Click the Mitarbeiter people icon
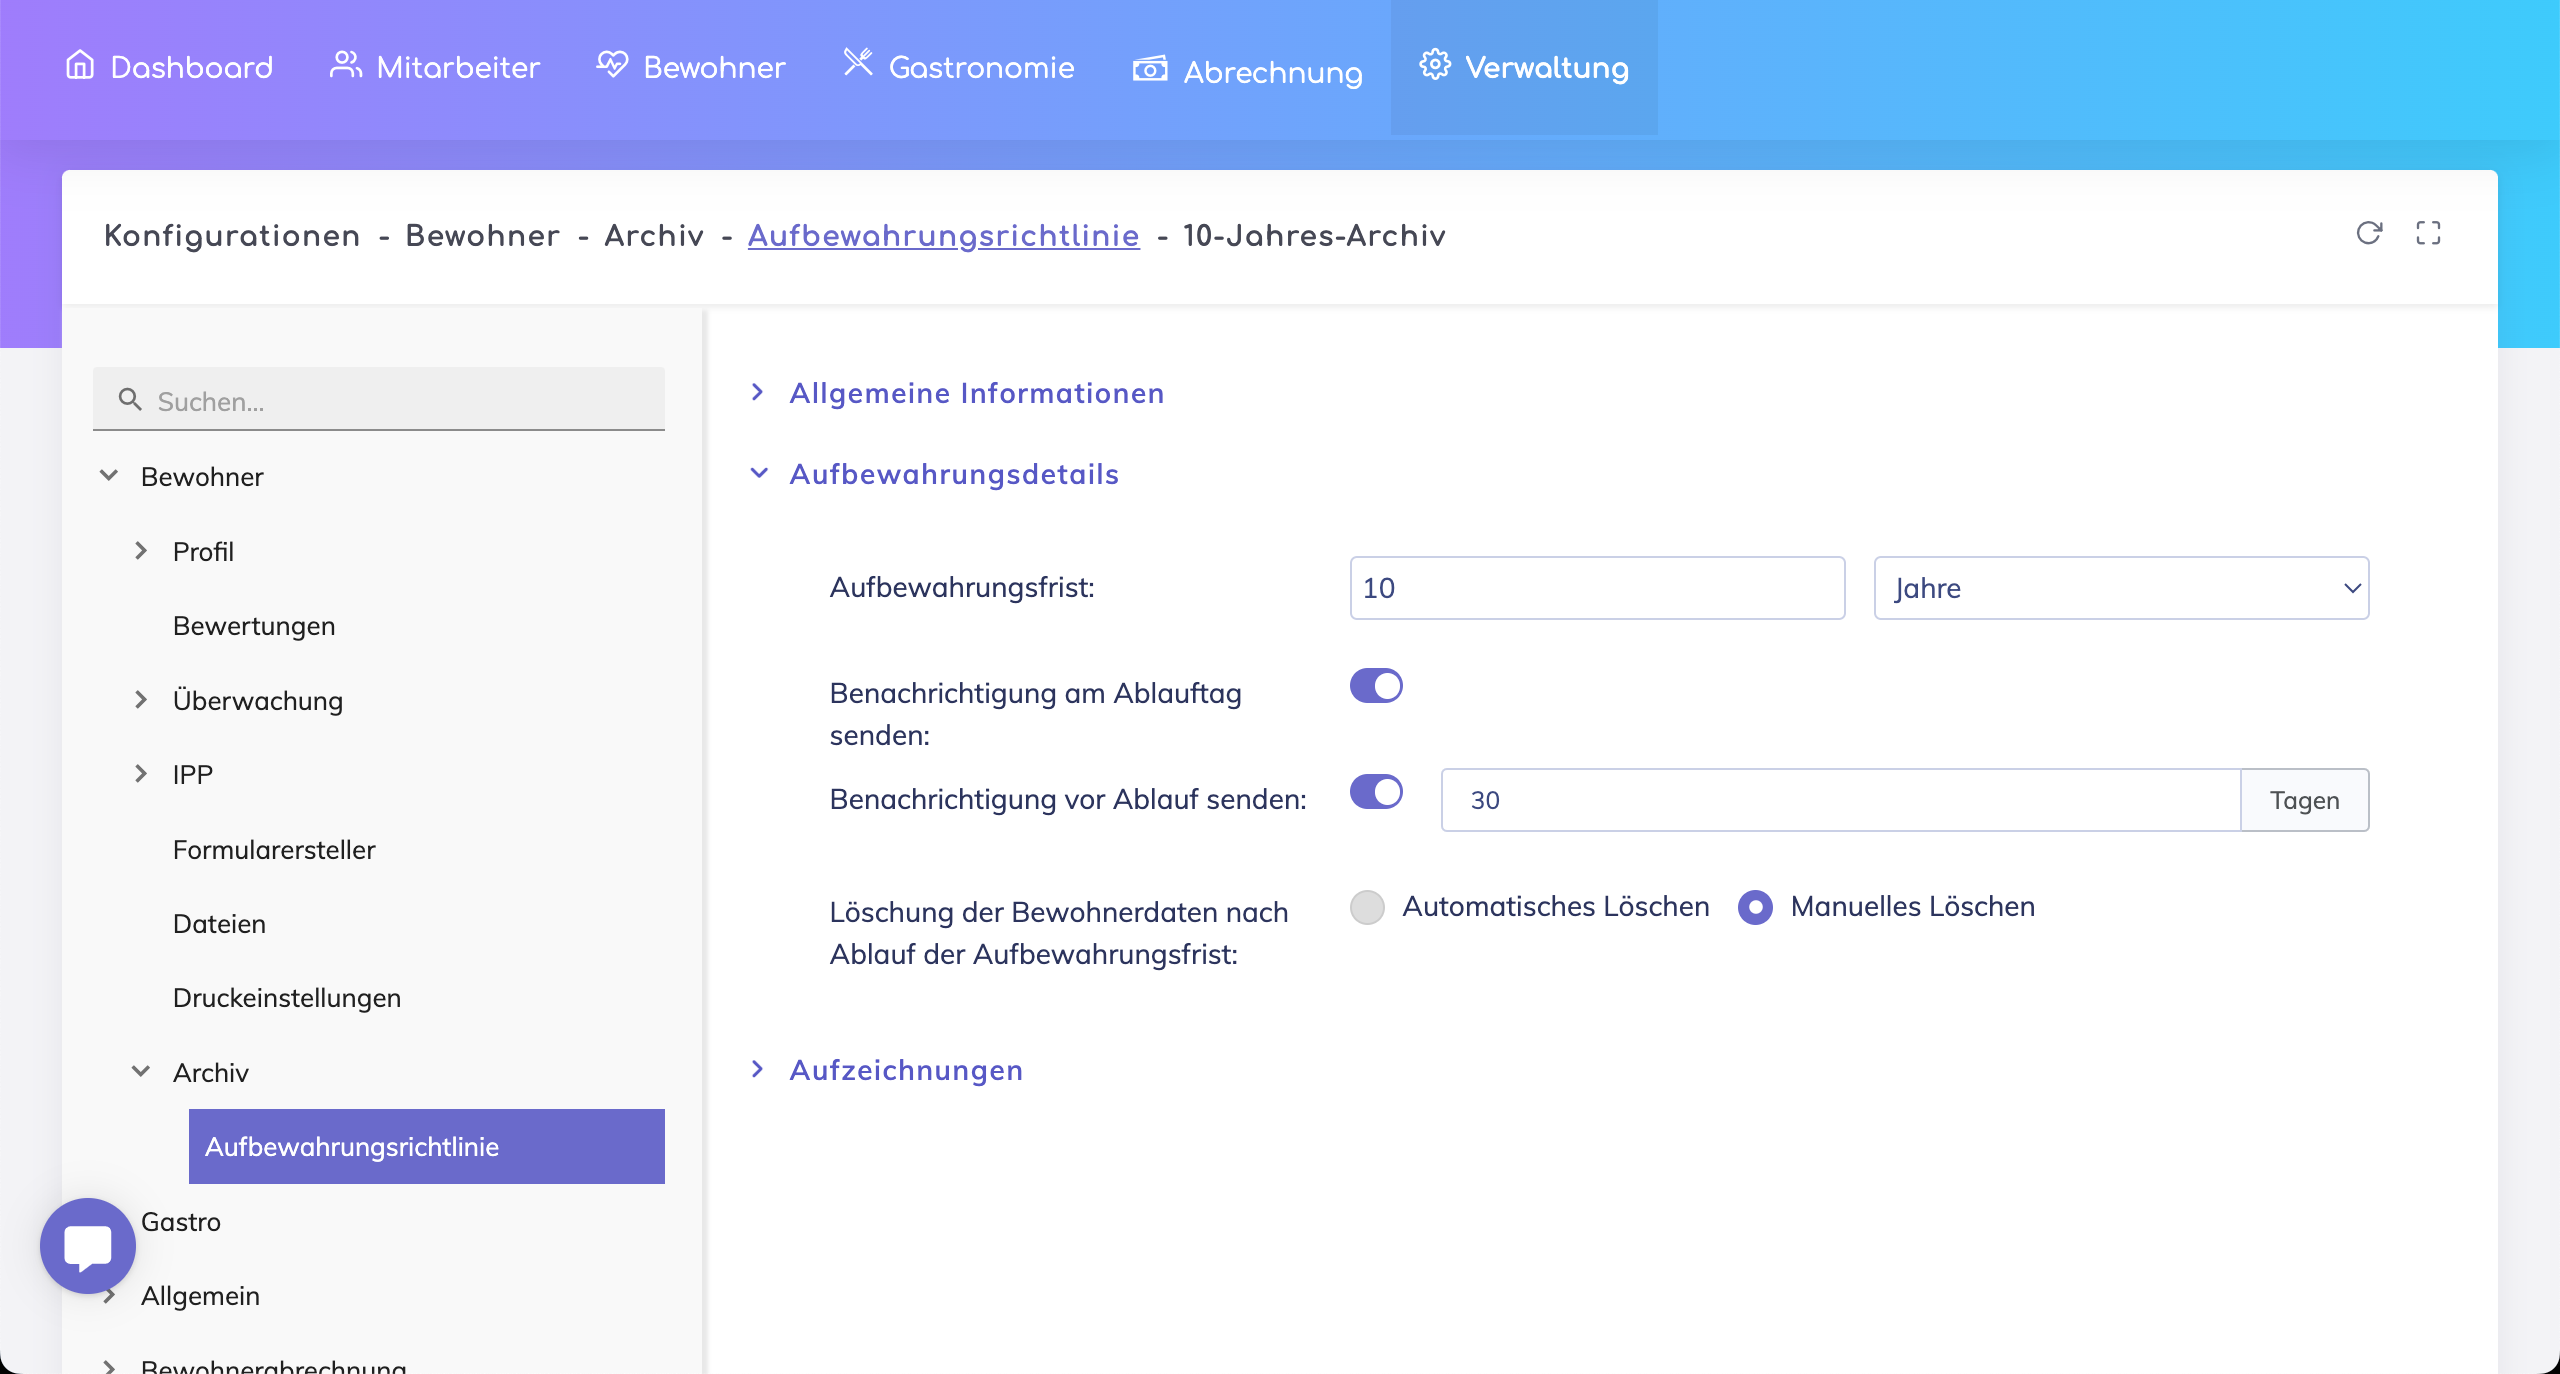The image size is (2560, 1374). (x=345, y=65)
